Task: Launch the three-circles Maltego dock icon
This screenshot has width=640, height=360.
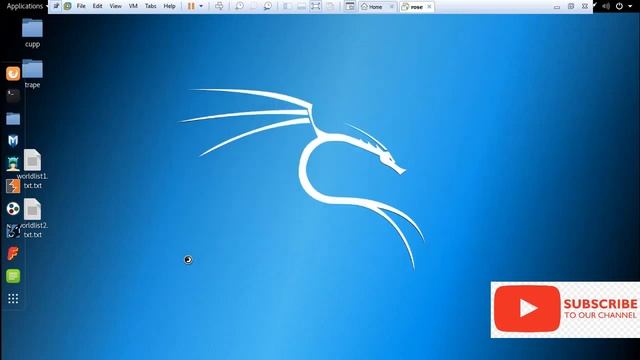Action: tap(13, 209)
